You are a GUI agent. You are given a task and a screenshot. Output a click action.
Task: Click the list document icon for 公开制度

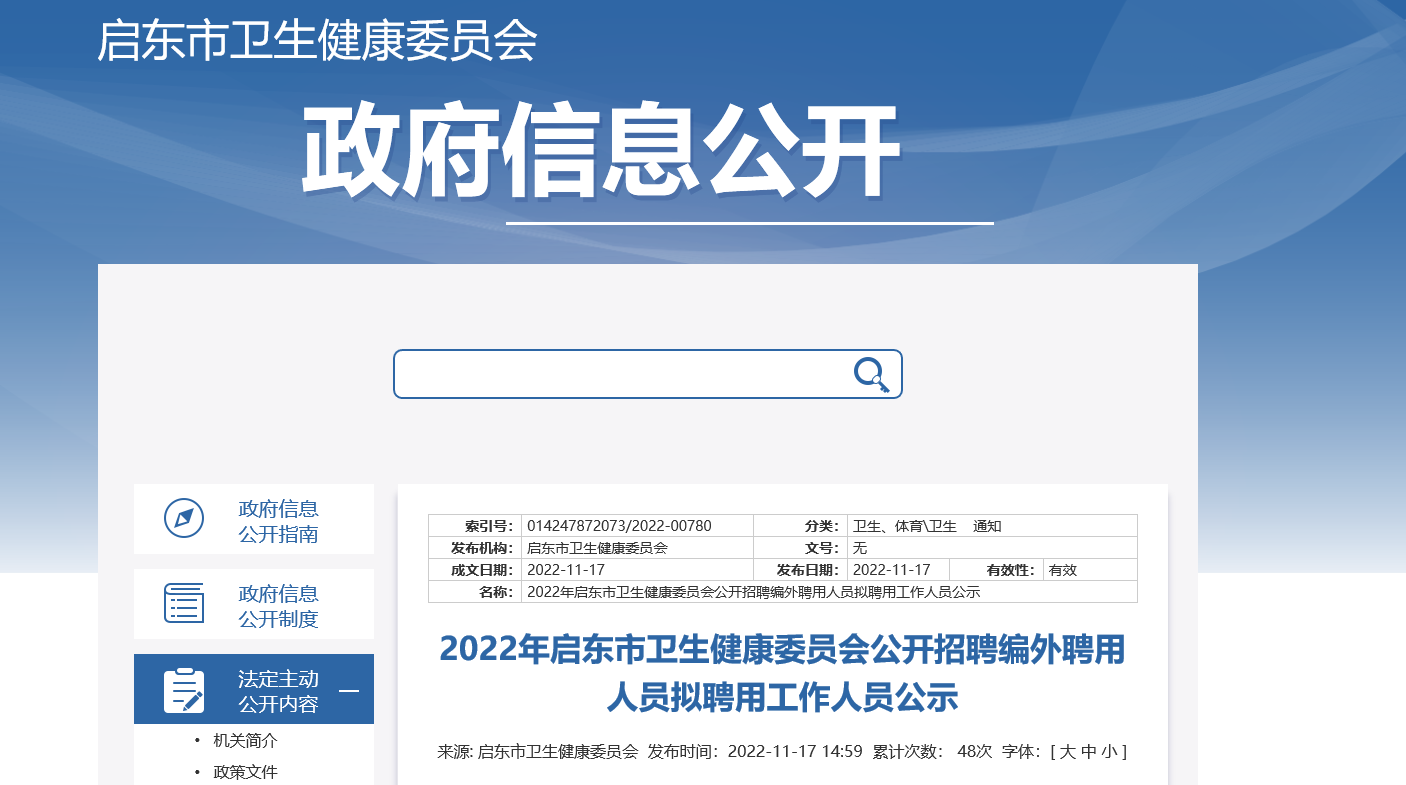[184, 603]
